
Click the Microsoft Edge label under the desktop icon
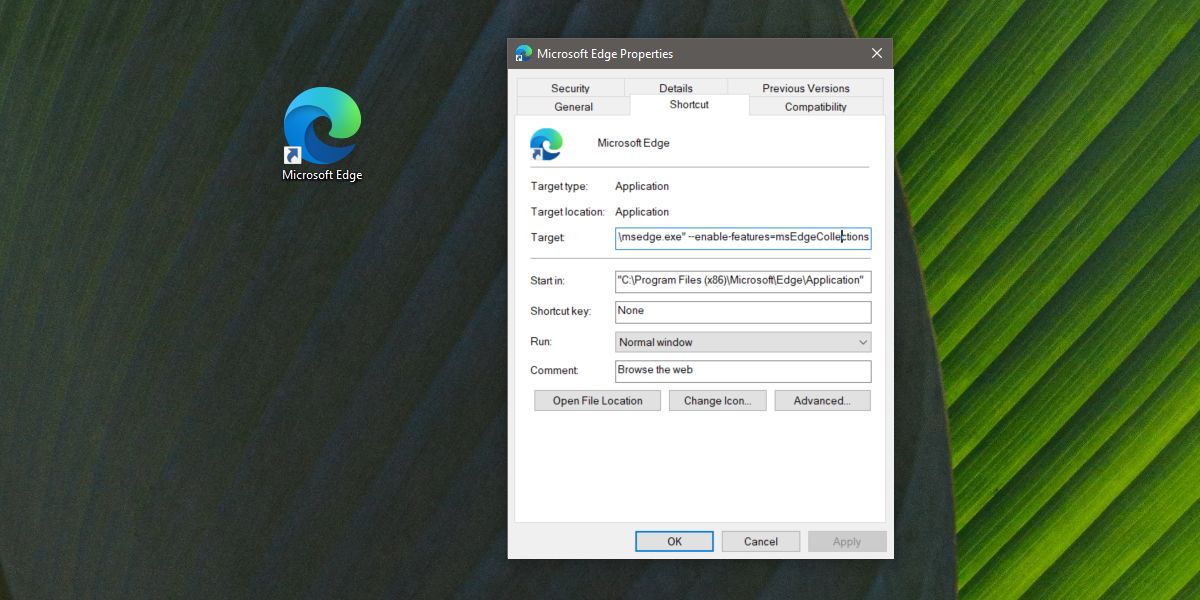click(322, 175)
